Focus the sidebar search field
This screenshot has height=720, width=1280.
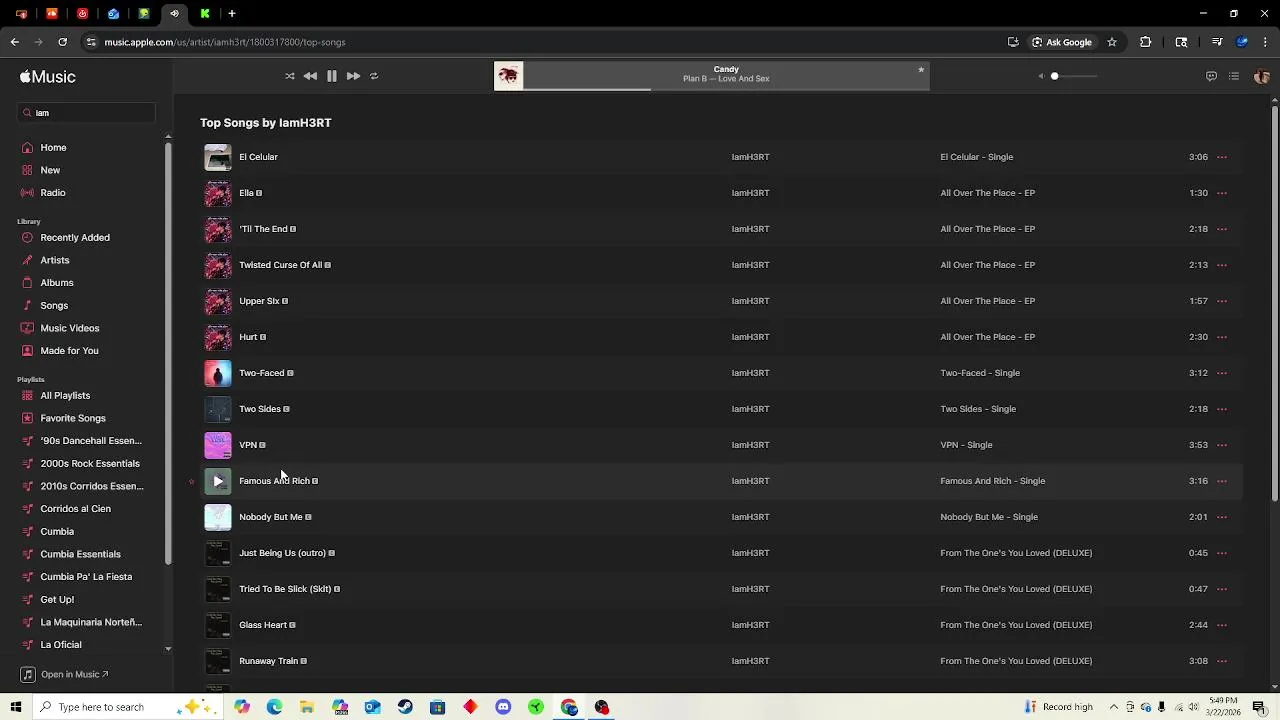[x=87, y=113]
